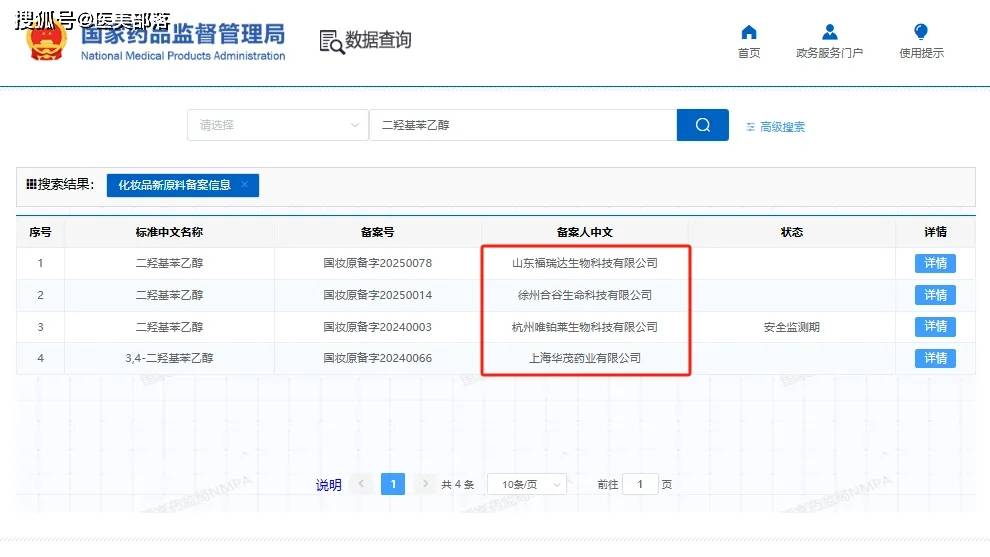This screenshot has height=557, width=990.
Task: Click record number 国妆原备字20250078
Action: pyautogui.click(x=378, y=263)
